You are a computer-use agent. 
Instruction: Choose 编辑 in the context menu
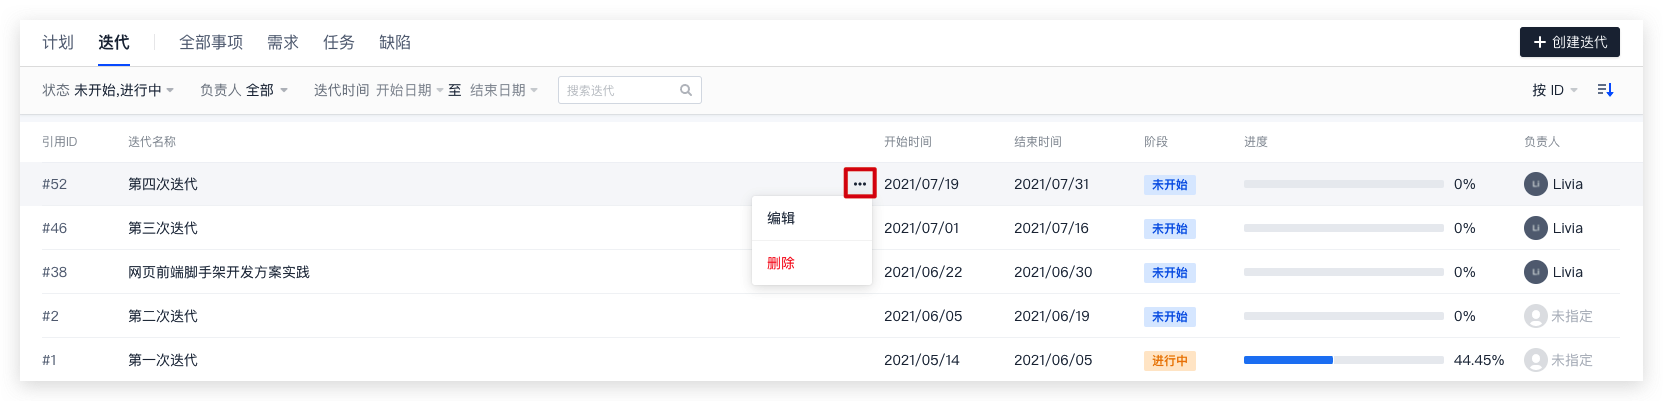[812, 218]
